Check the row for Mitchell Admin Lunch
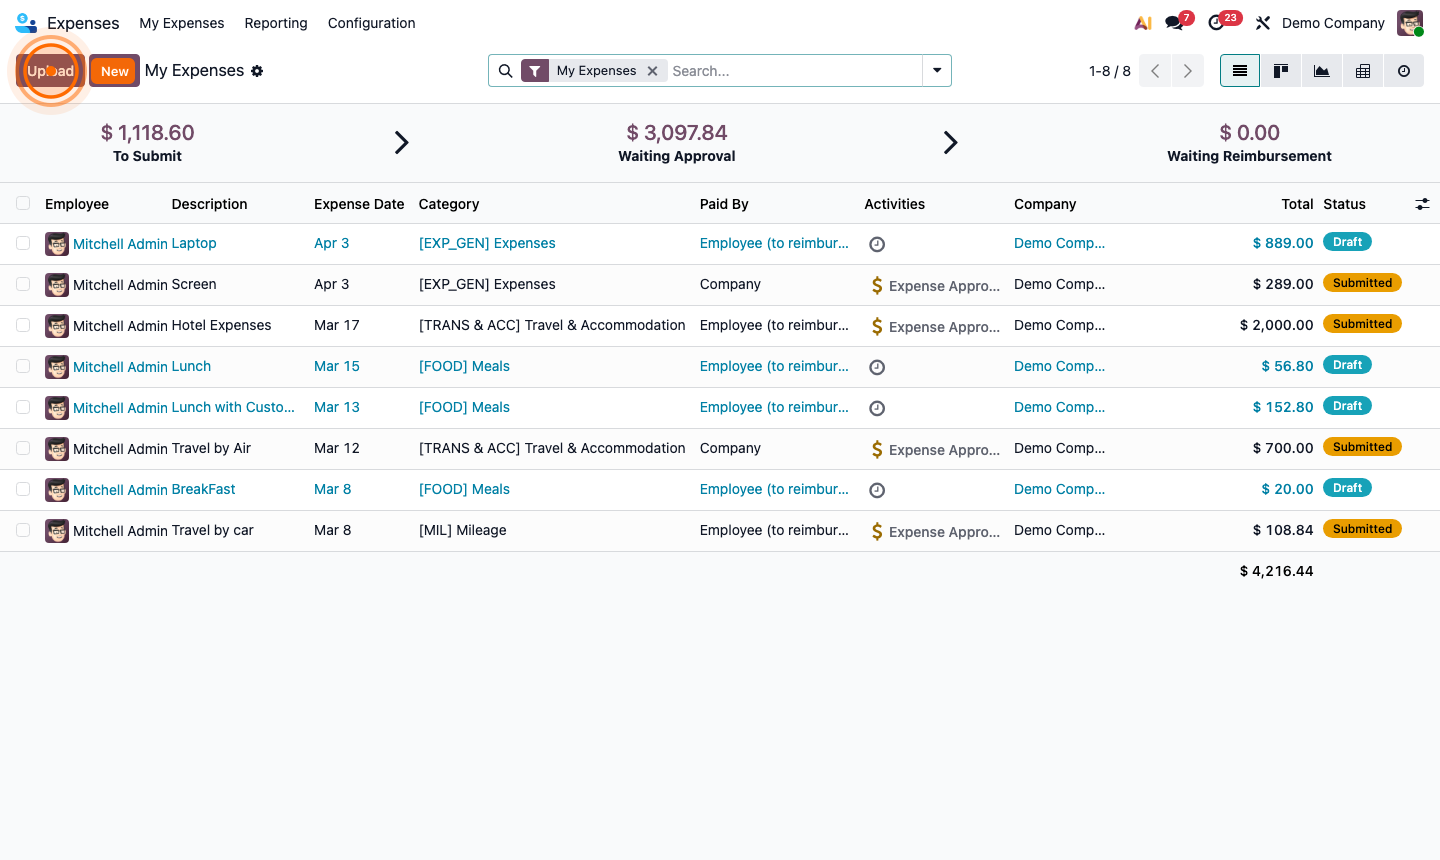1440x860 pixels. point(23,366)
